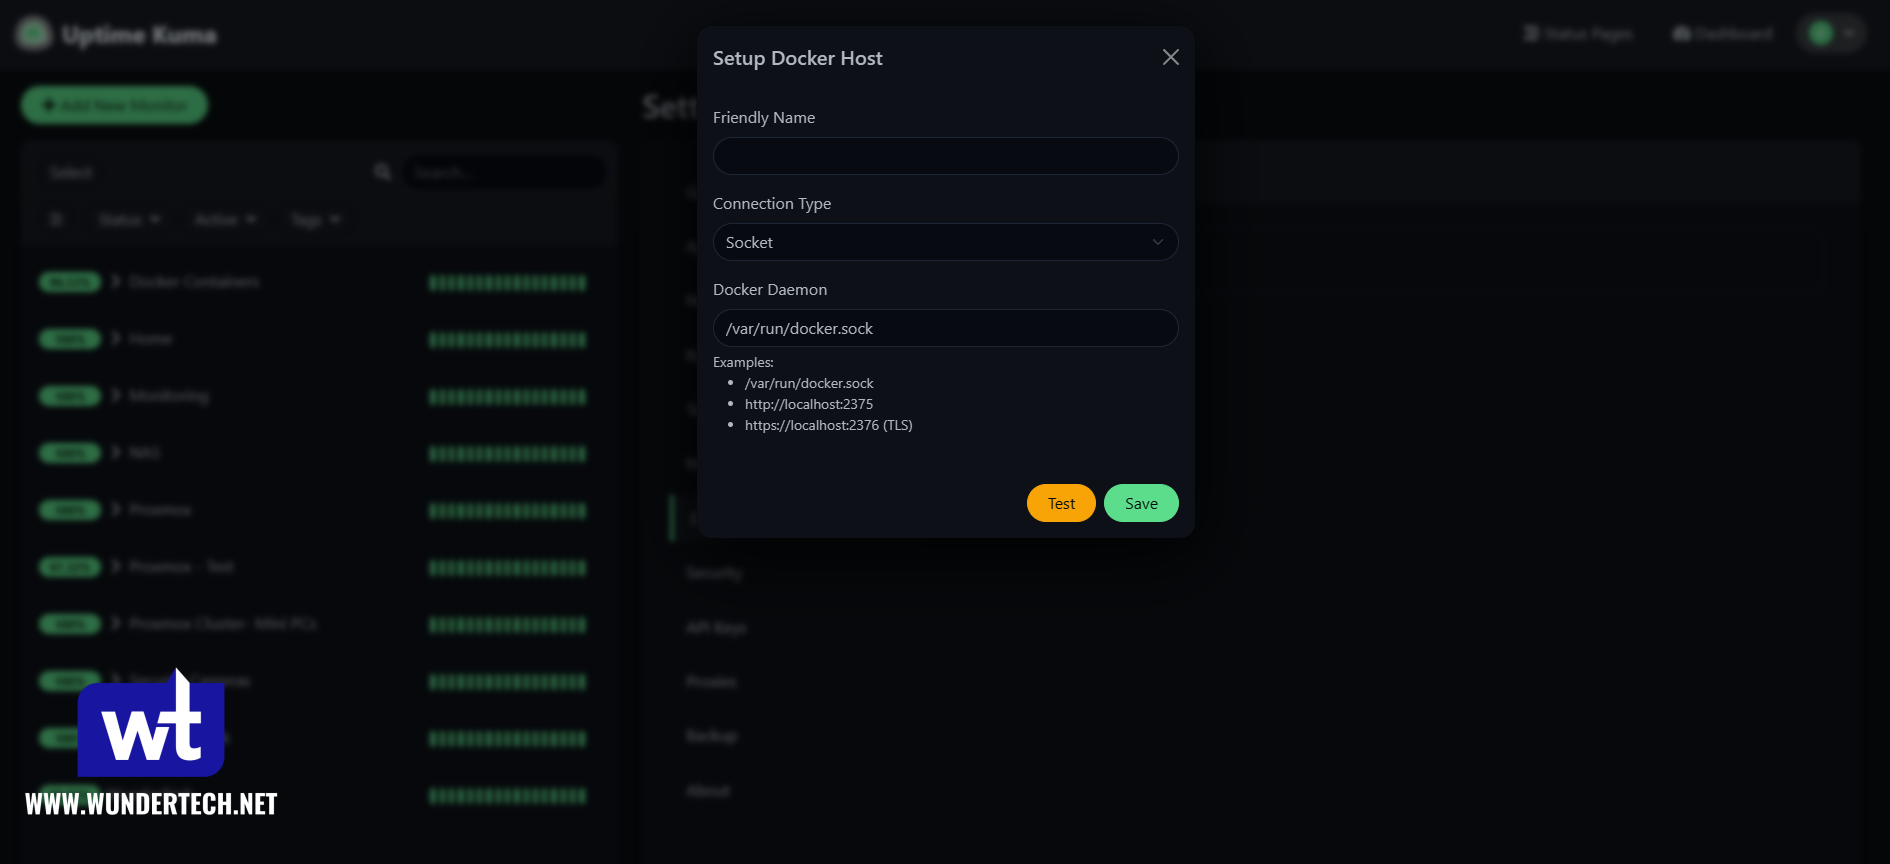Open the Status filter dropdown
The height and width of the screenshot is (864, 1890).
click(x=129, y=219)
